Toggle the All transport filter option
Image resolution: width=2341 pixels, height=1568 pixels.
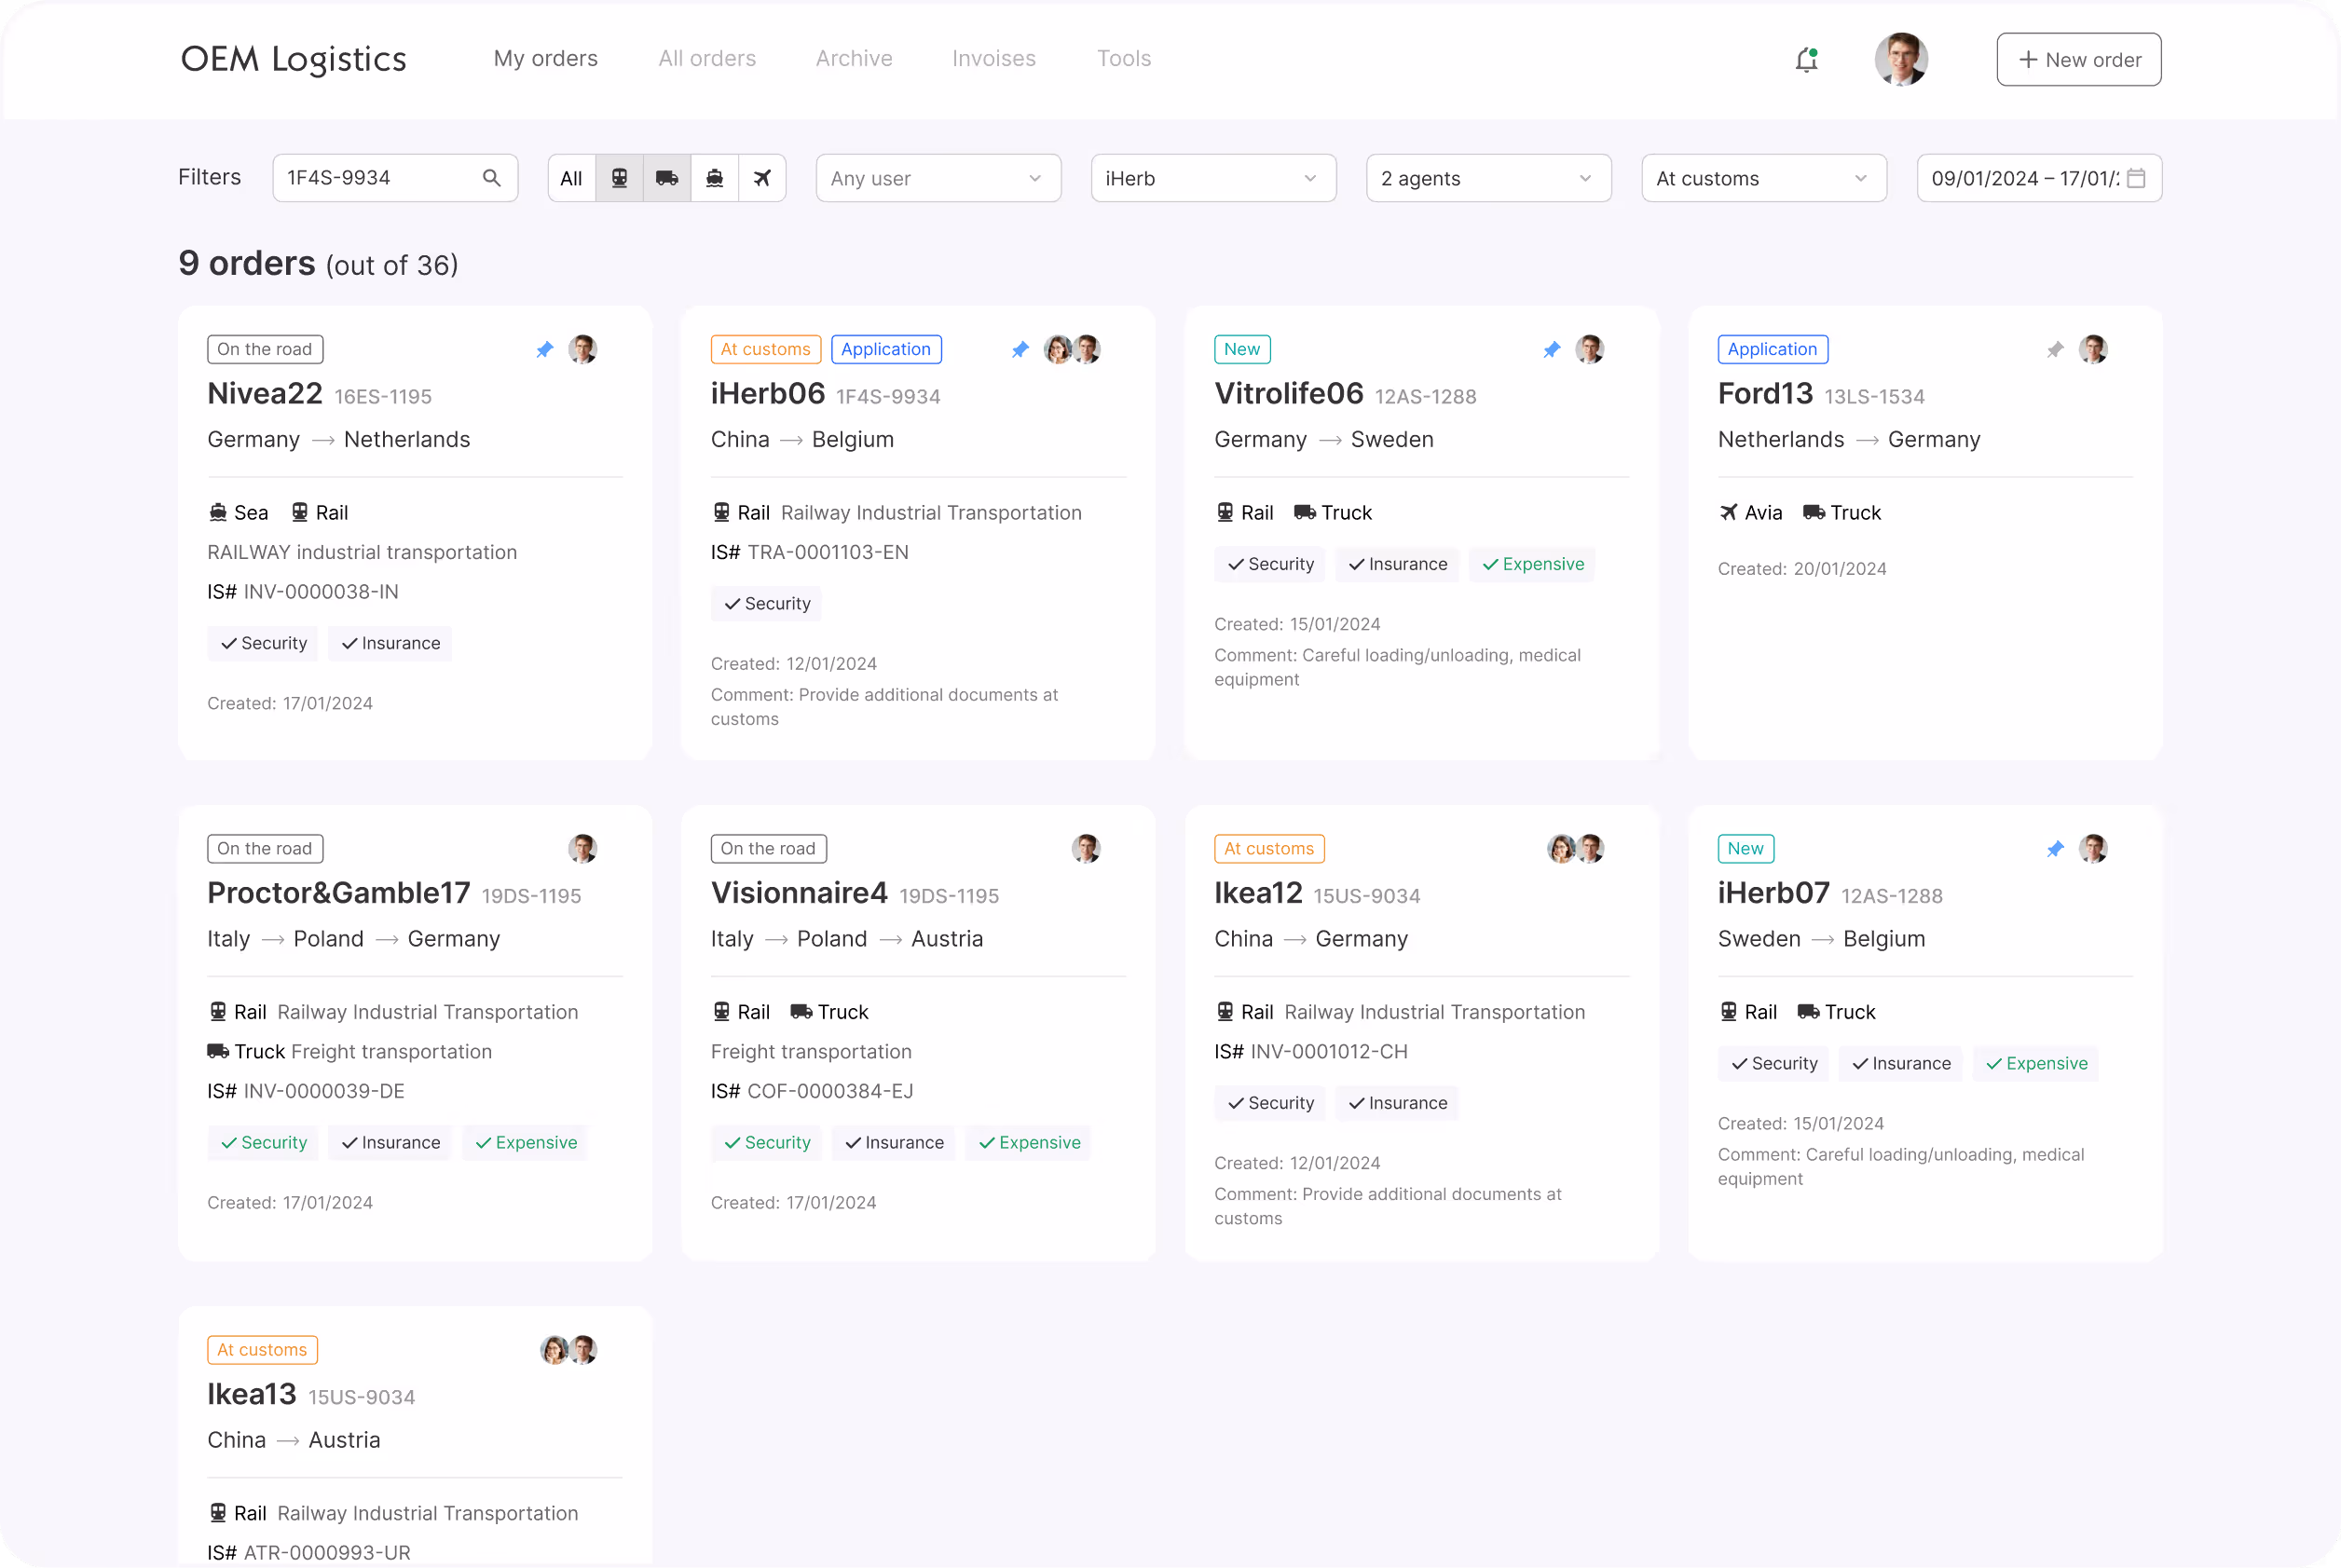point(571,178)
